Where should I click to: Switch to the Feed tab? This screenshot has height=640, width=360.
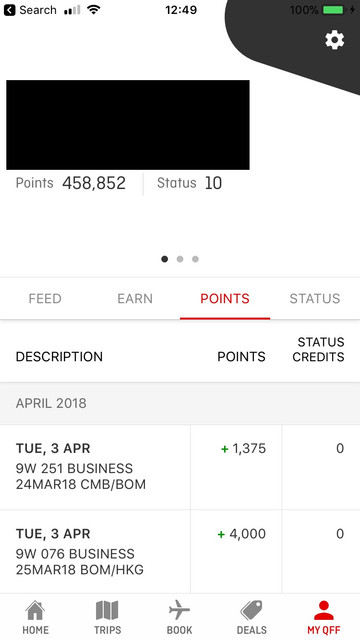click(x=45, y=299)
